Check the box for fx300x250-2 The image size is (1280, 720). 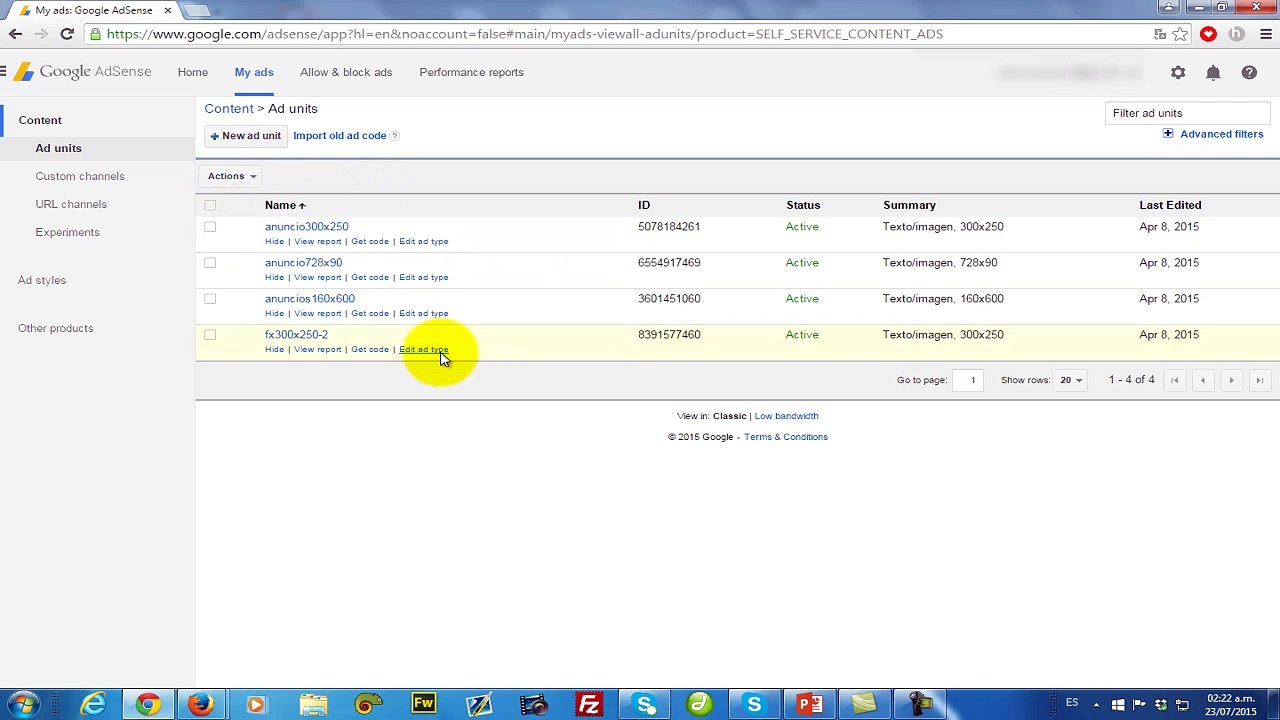click(210, 335)
